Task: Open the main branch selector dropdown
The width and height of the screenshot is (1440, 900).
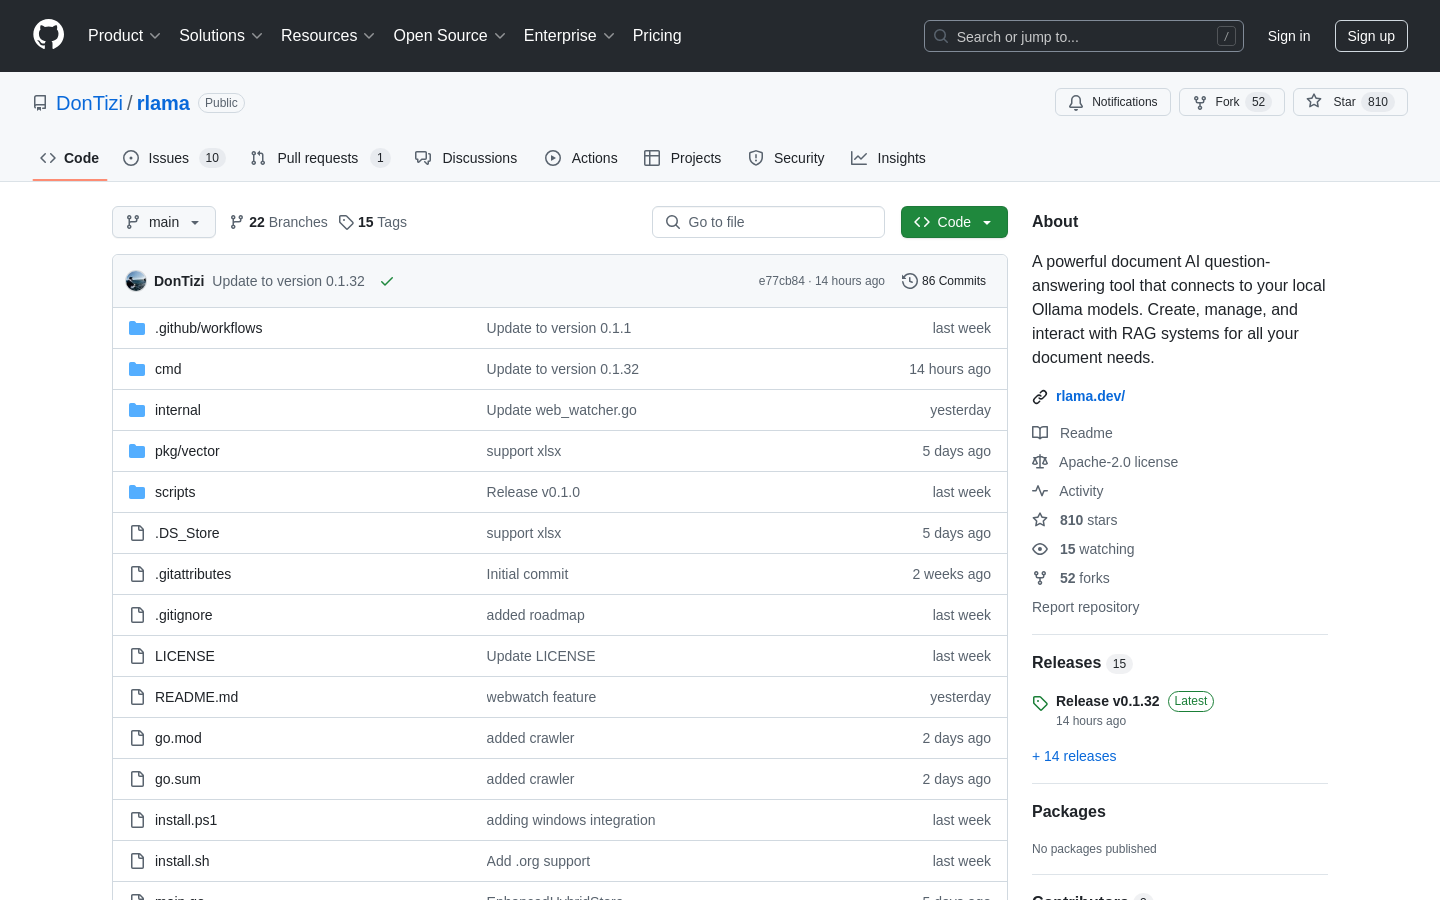Action: pos(164,222)
